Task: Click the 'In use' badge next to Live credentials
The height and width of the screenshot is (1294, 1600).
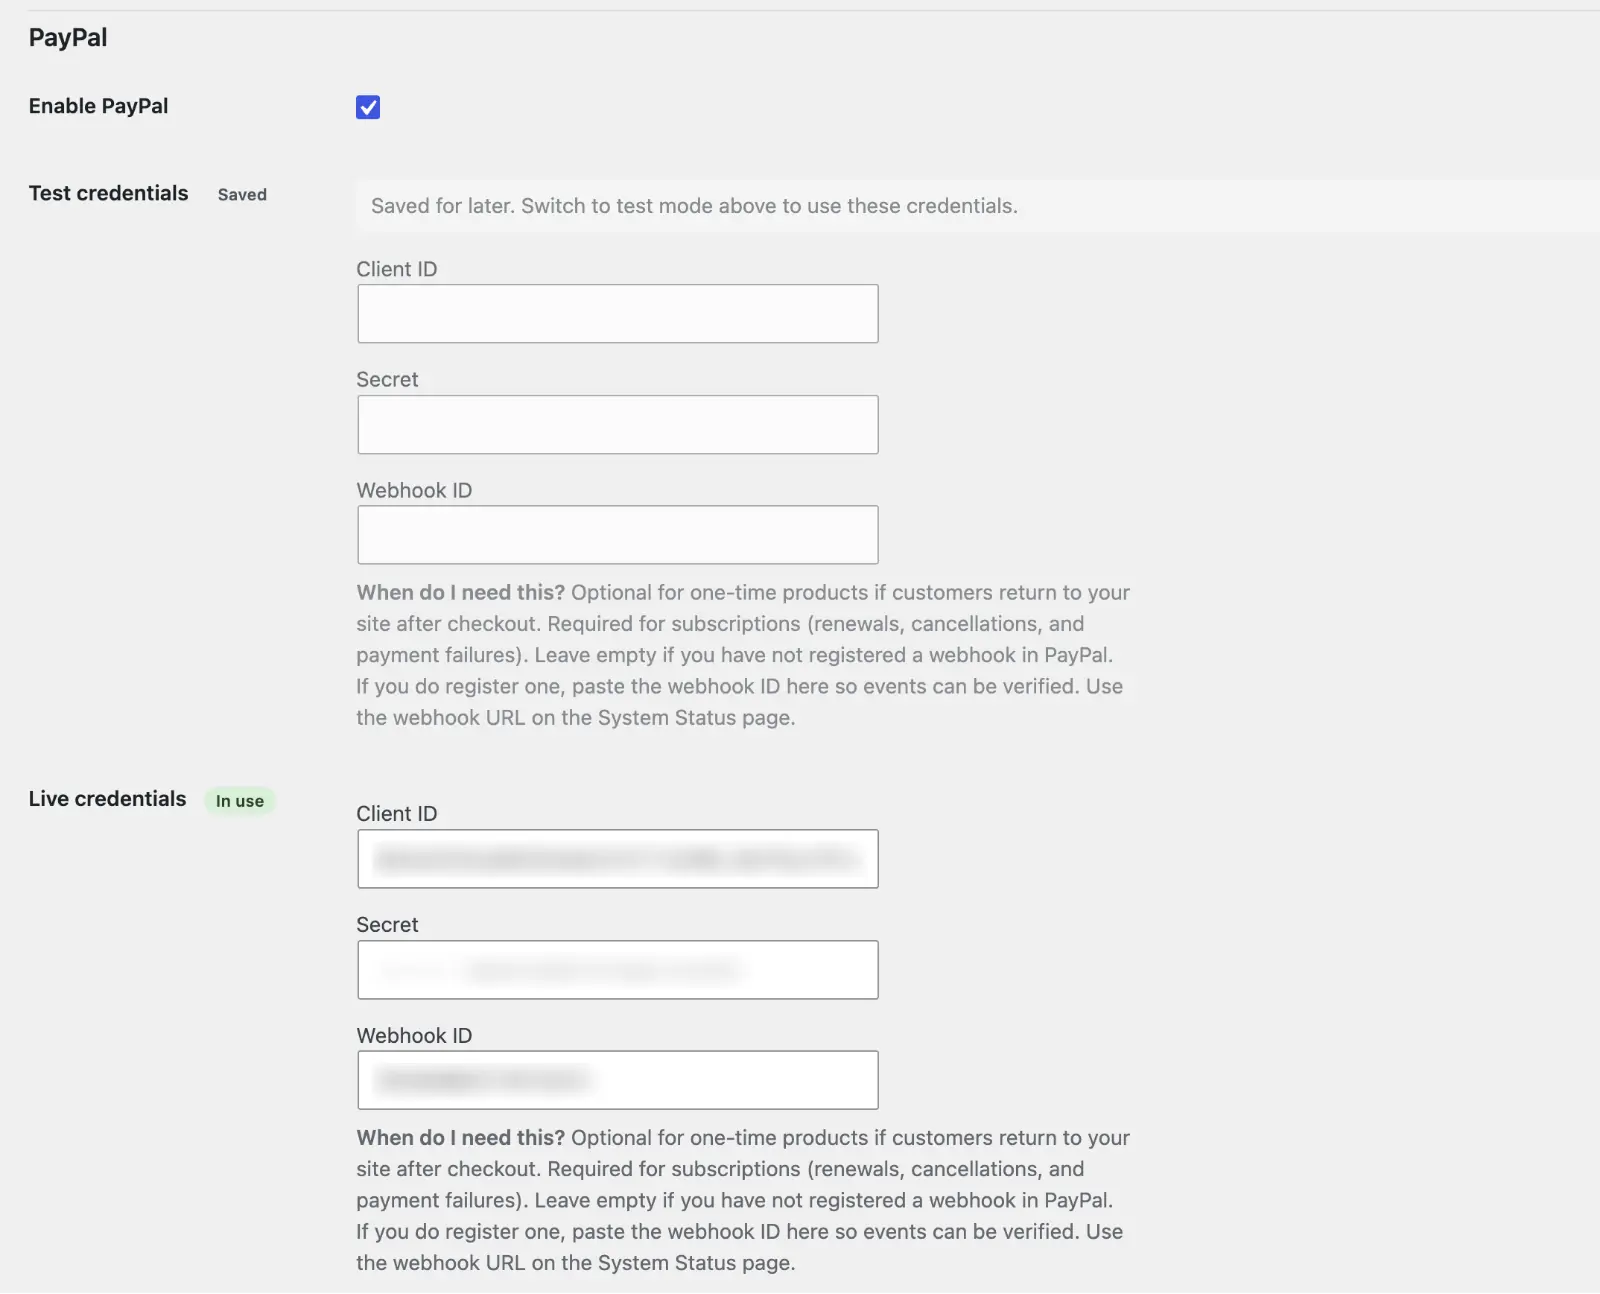Action: click(x=240, y=801)
